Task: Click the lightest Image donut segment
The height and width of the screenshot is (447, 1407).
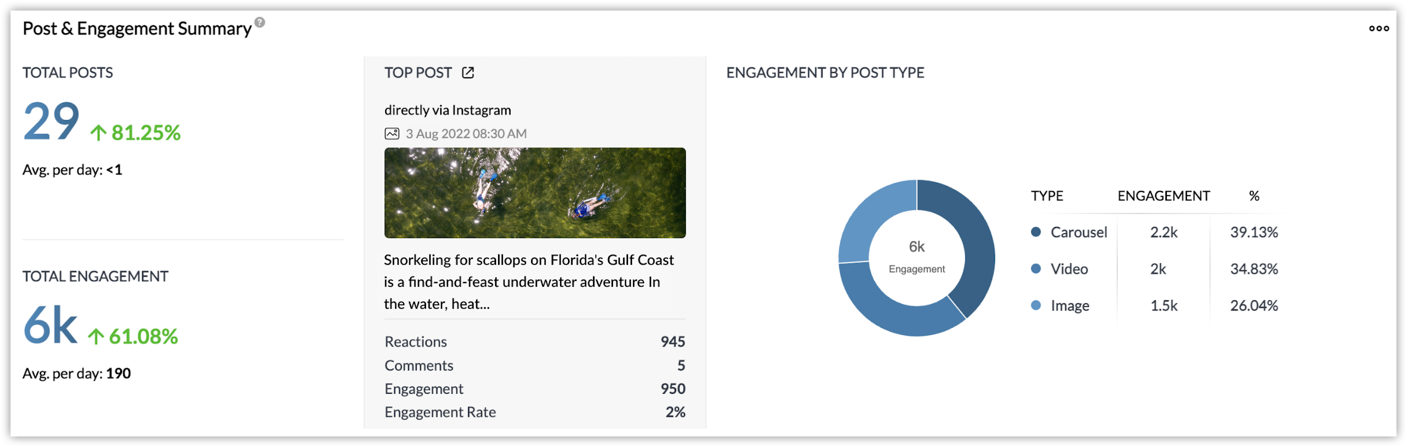Action: coord(872,220)
